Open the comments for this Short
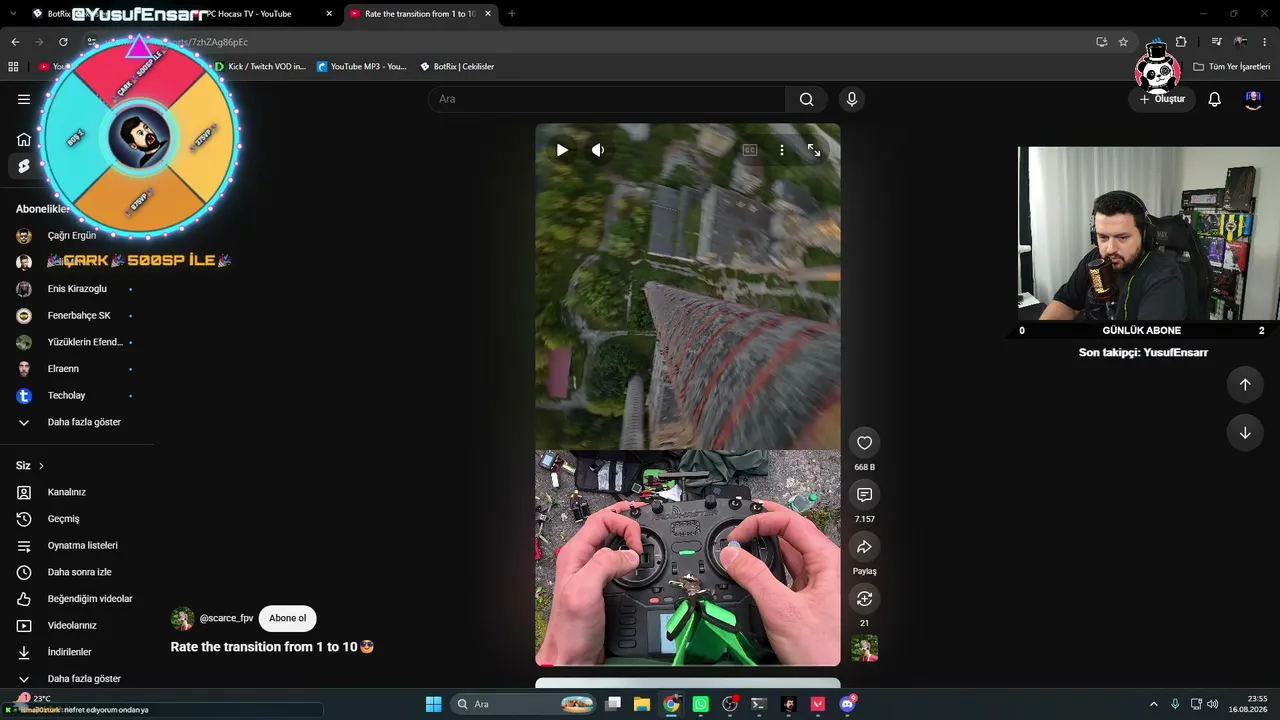The height and width of the screenshot is (720, 1280). (x=865, y=495)
